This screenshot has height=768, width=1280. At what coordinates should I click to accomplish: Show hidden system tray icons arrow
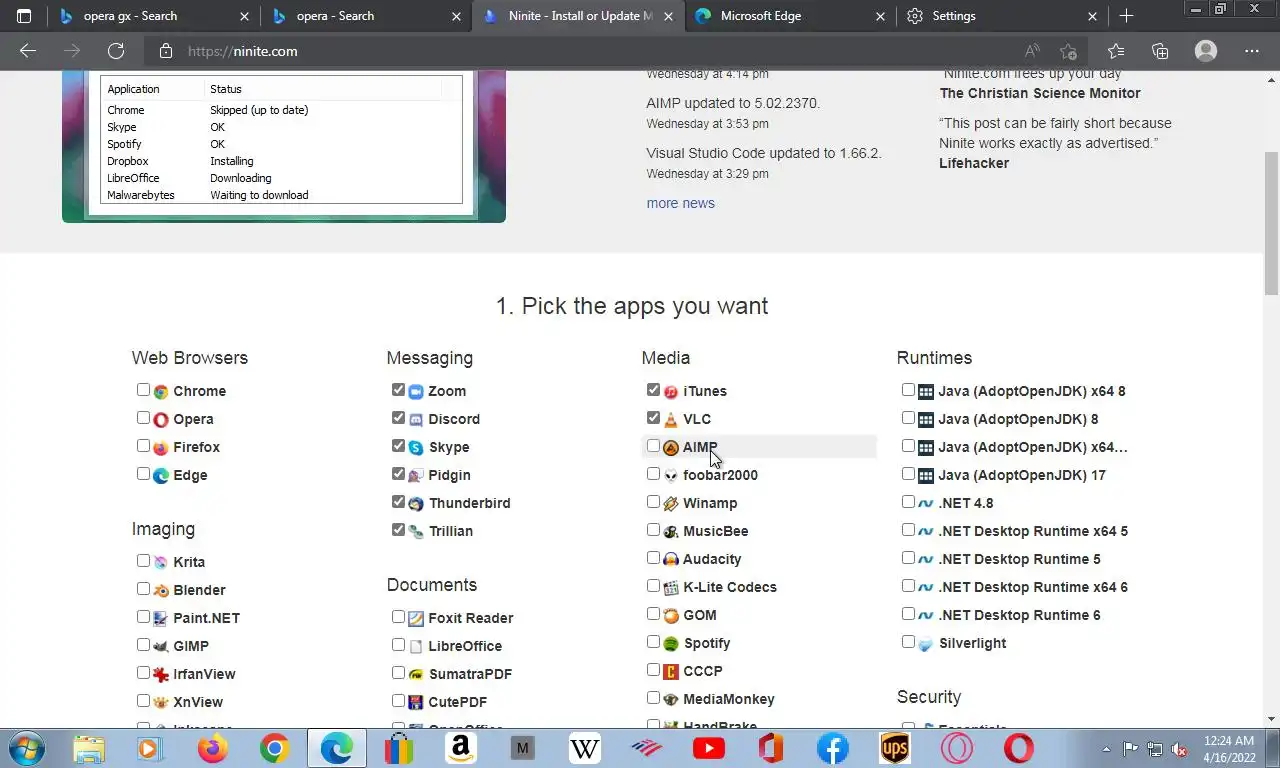click(1106, 748)
